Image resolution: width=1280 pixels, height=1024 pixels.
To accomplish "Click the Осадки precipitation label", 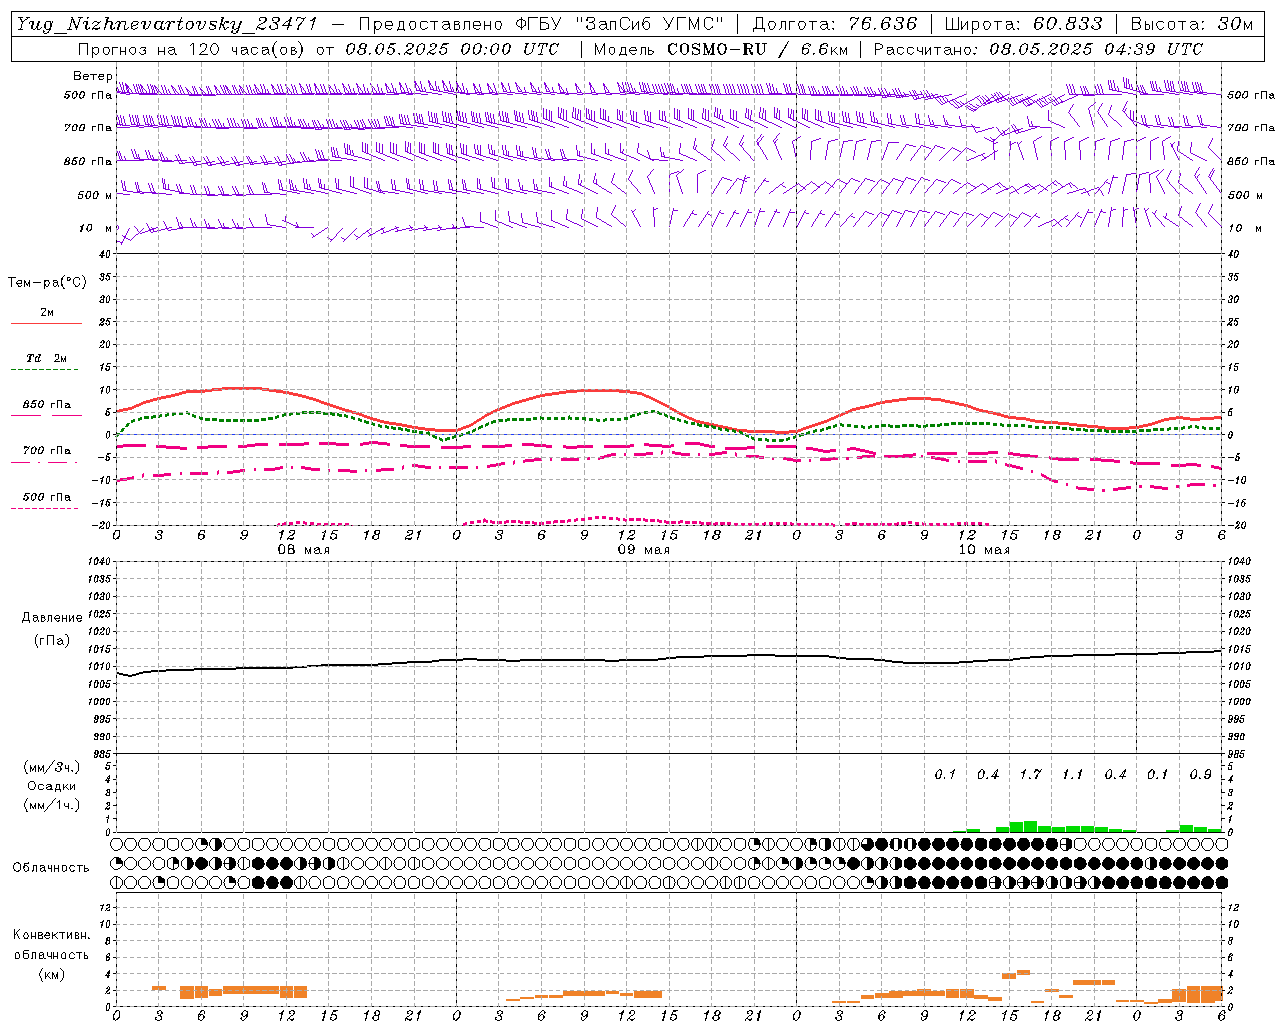I will click(x=51, y=786).
